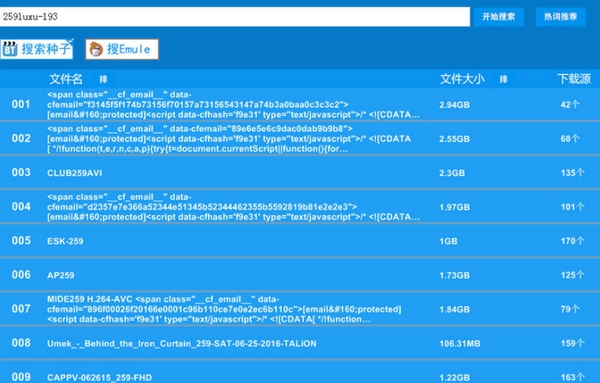
Task: Click the 125个 download sources count
Action: coord(573,275)
